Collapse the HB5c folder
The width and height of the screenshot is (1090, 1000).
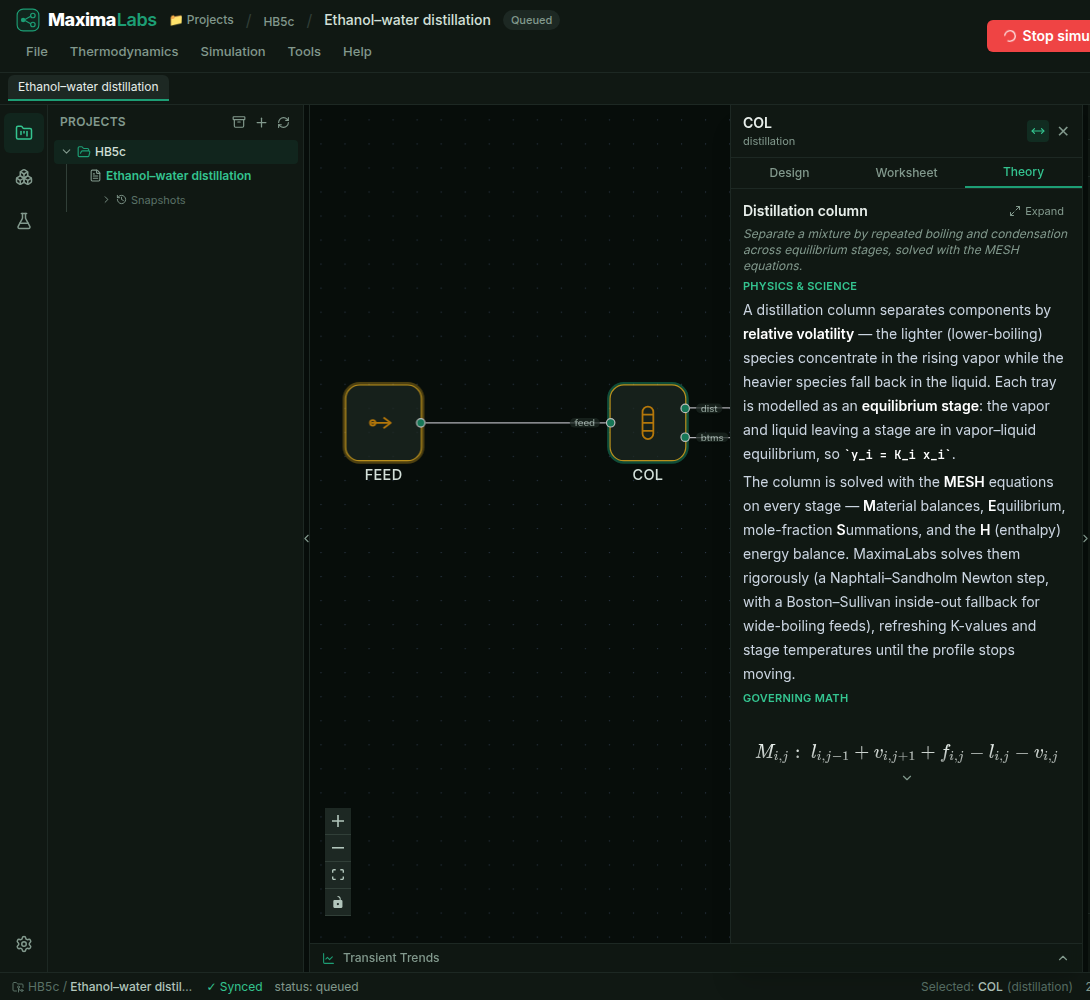67,151
